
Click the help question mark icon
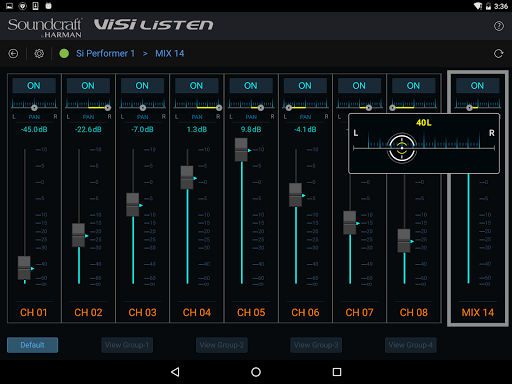(x=499, y=26)
